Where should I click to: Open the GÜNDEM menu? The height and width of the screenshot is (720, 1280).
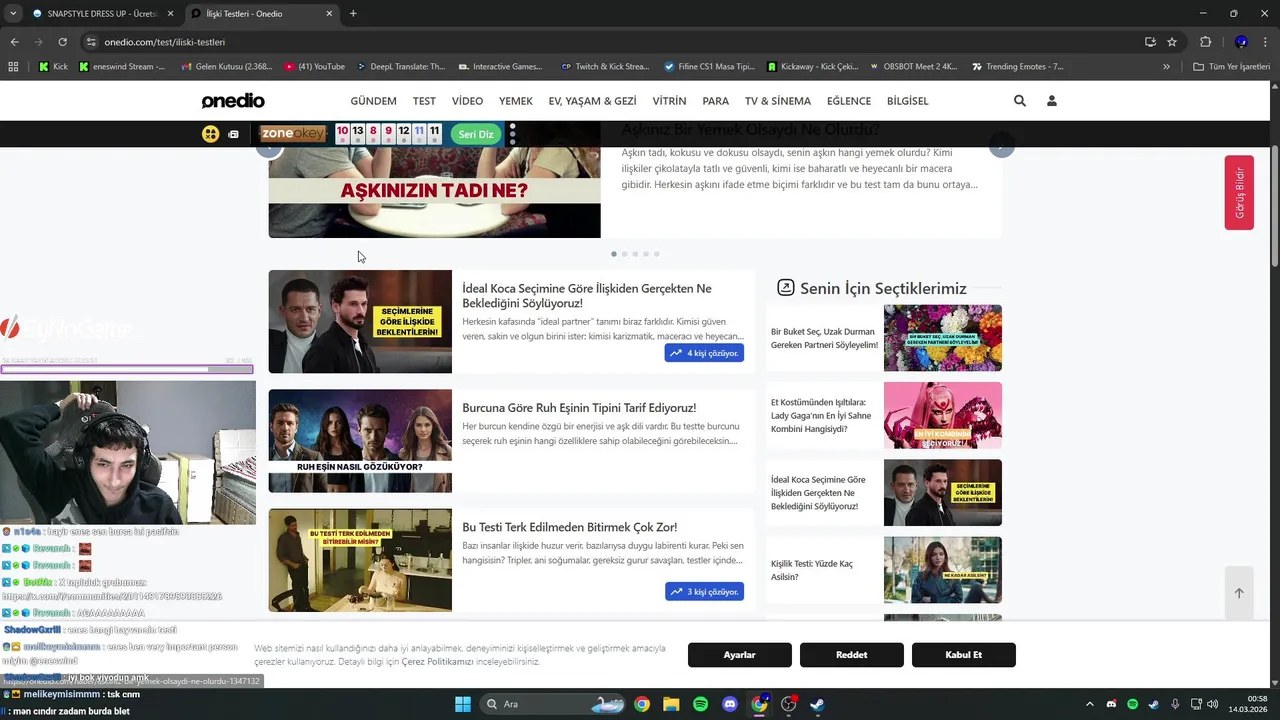coord(373,101)
